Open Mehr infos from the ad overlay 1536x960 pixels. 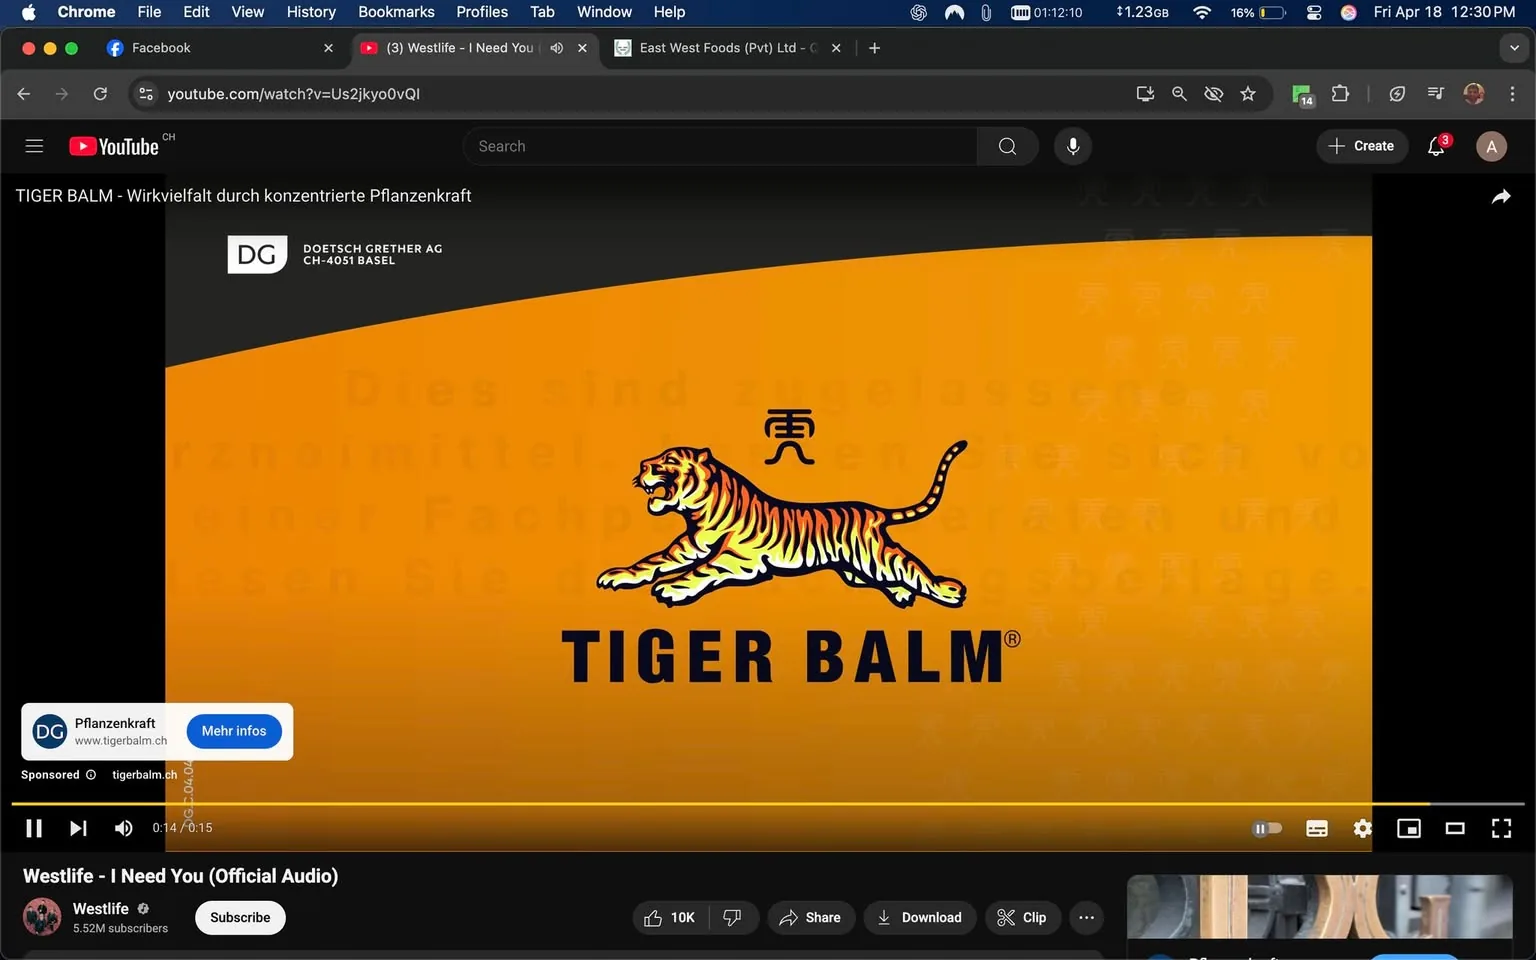[233, 730]
